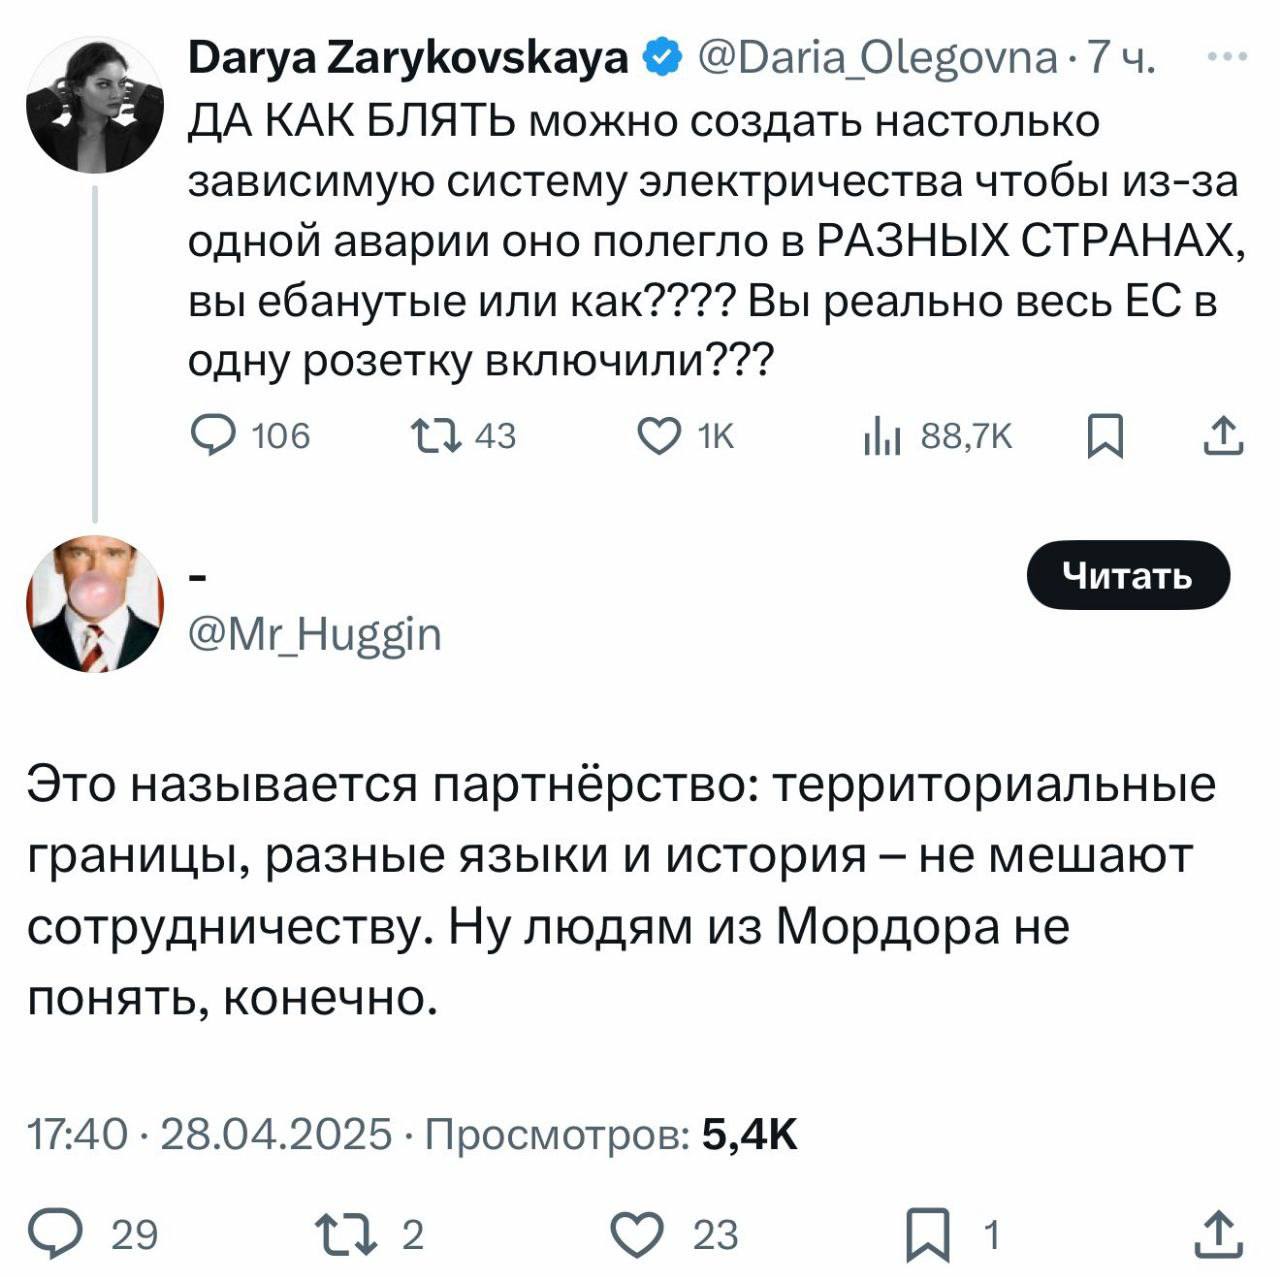Open Darya Zarykovskaya's profile picture

pyautogui.click(x=94, y=107)
